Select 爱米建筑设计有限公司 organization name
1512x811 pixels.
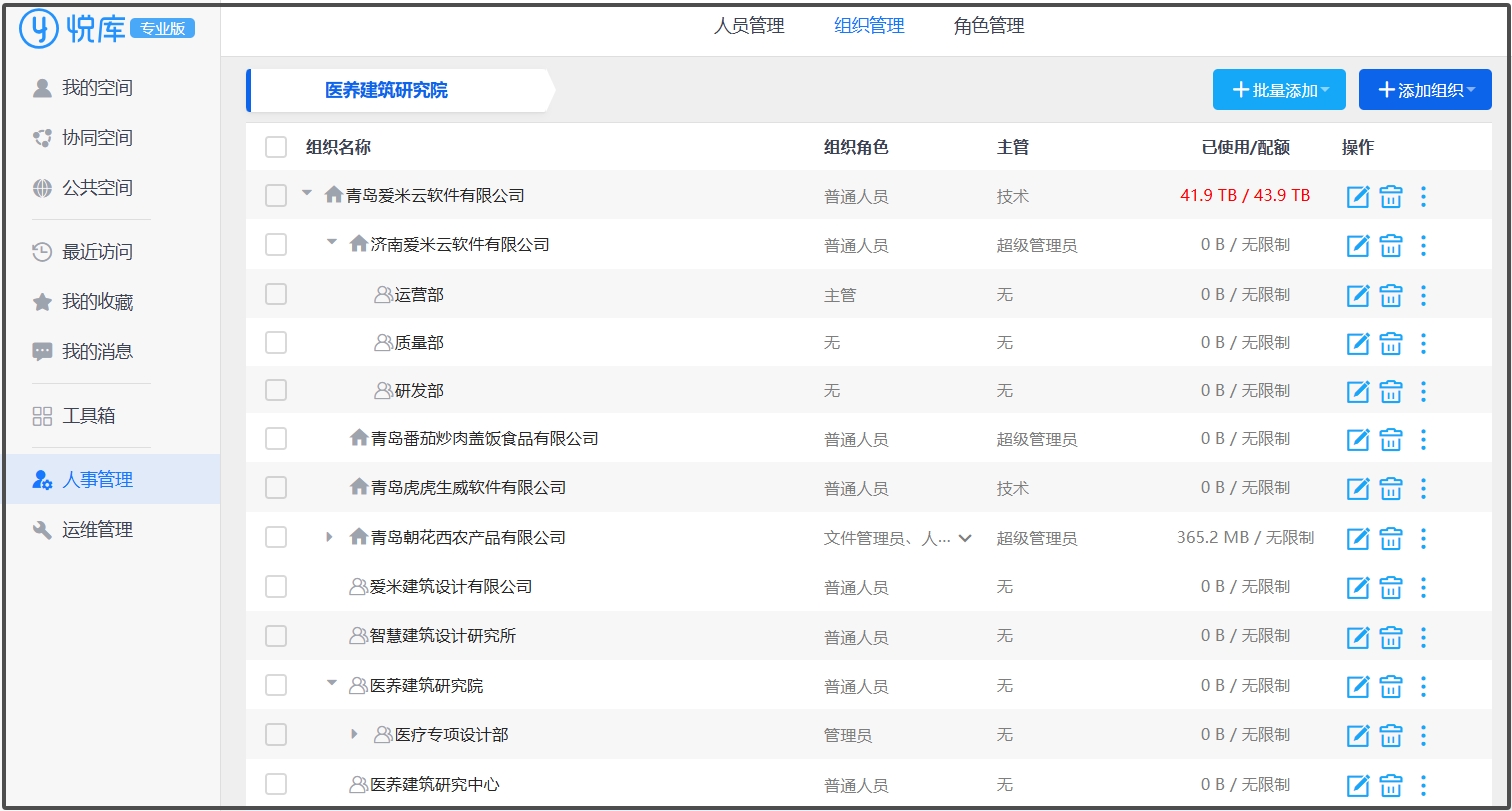(451, 587)
